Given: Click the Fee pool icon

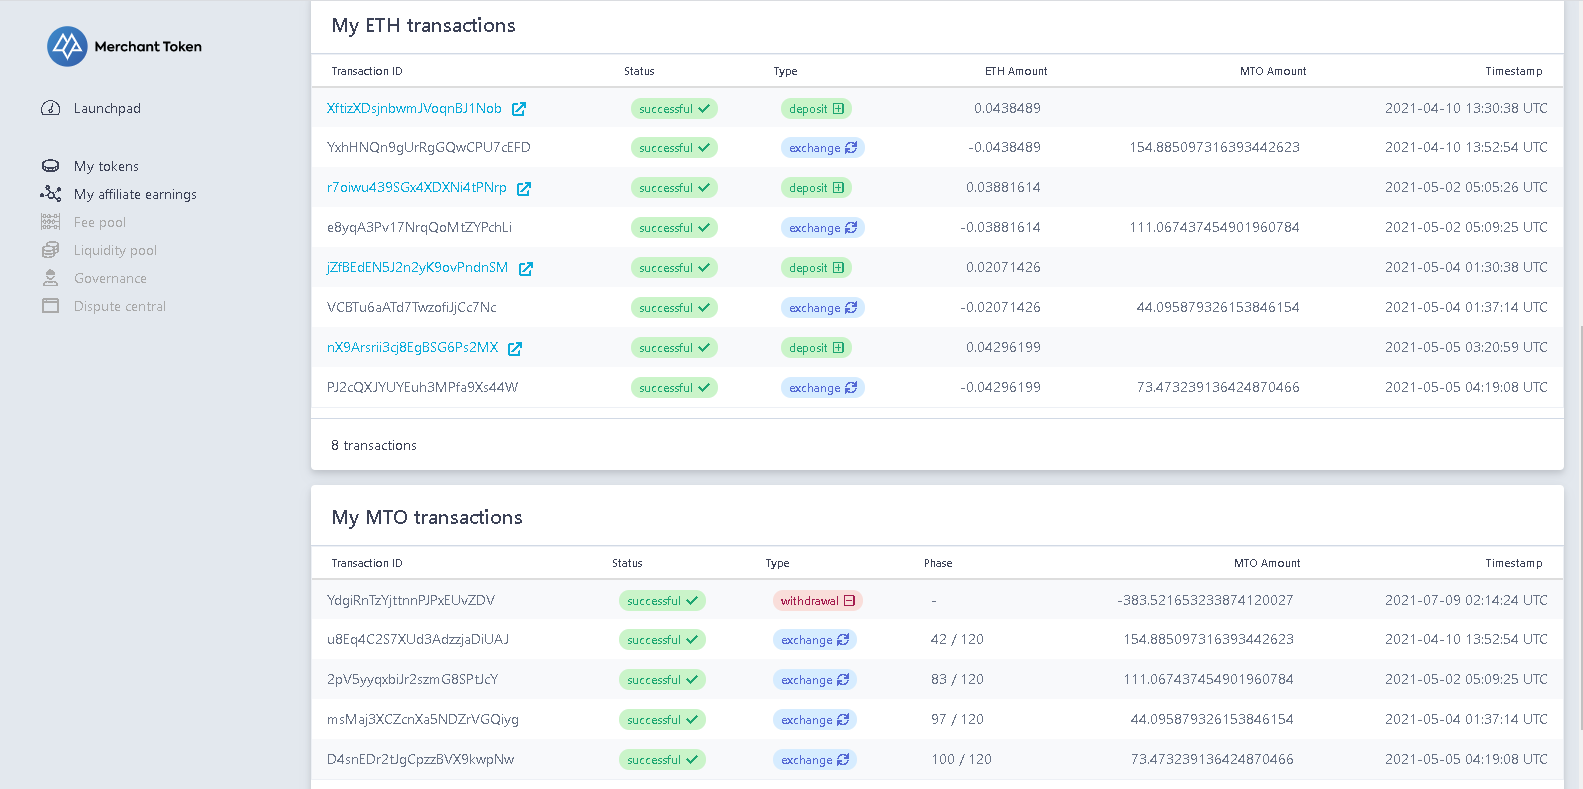Looking at the screenshot, I should [x=50, y=222].
